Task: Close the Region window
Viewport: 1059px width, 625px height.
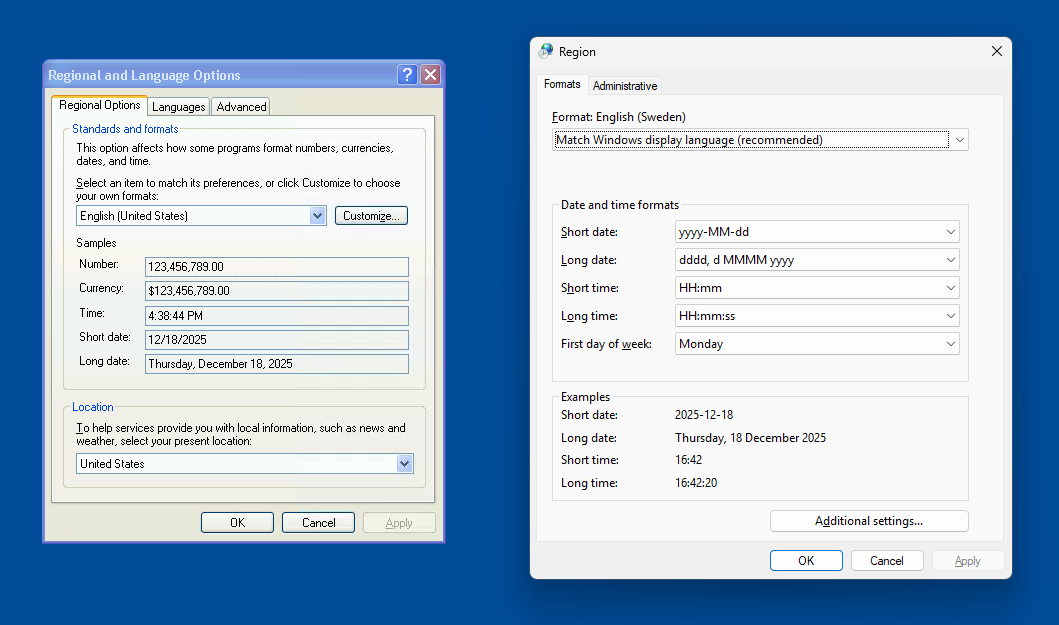Action: pyautogui.click(x=996, y=51)
